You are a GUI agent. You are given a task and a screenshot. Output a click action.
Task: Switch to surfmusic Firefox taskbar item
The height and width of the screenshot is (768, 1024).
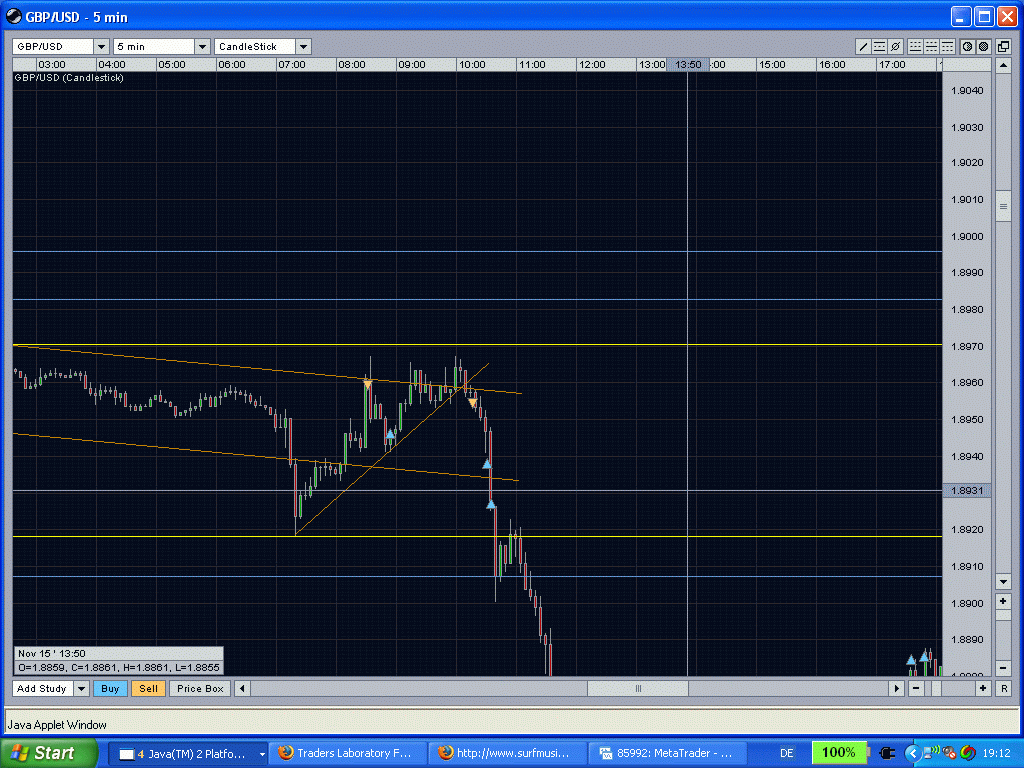click(507, 754)
